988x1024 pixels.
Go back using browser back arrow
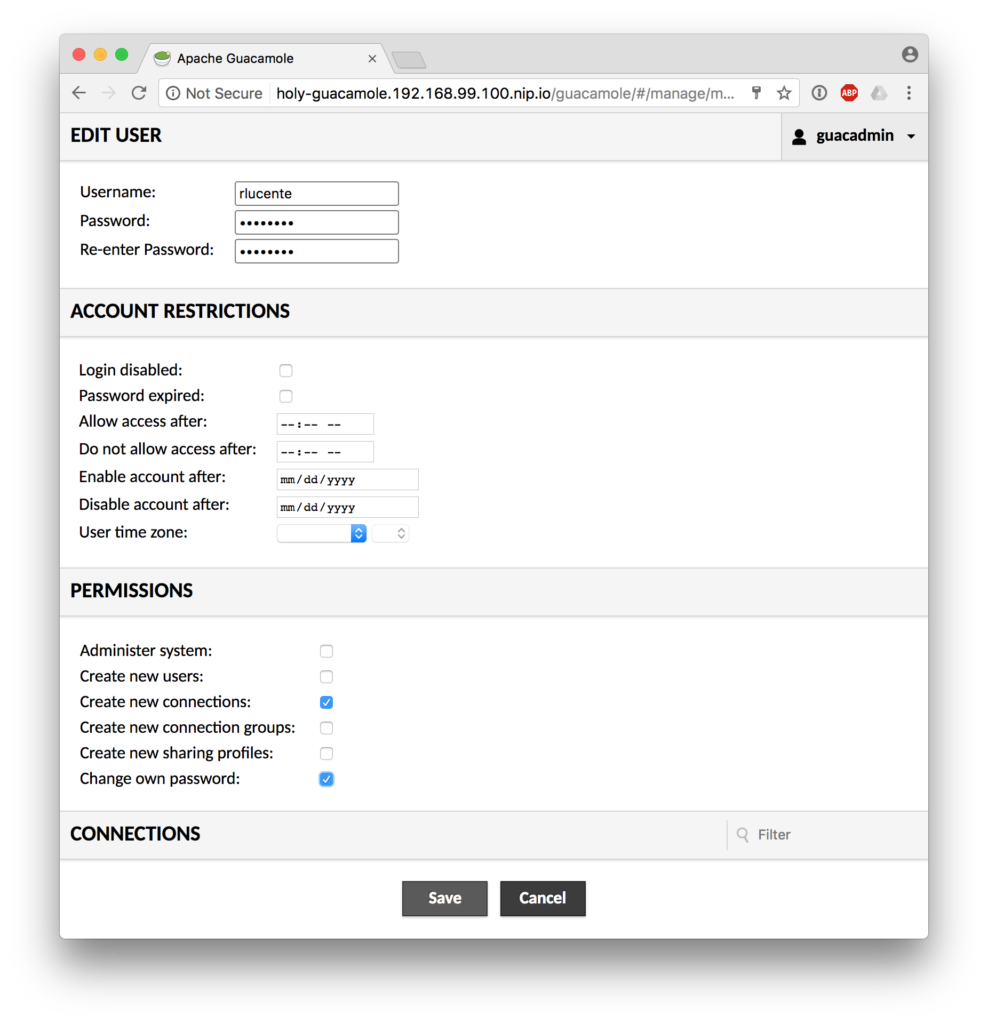pos(79,93)
